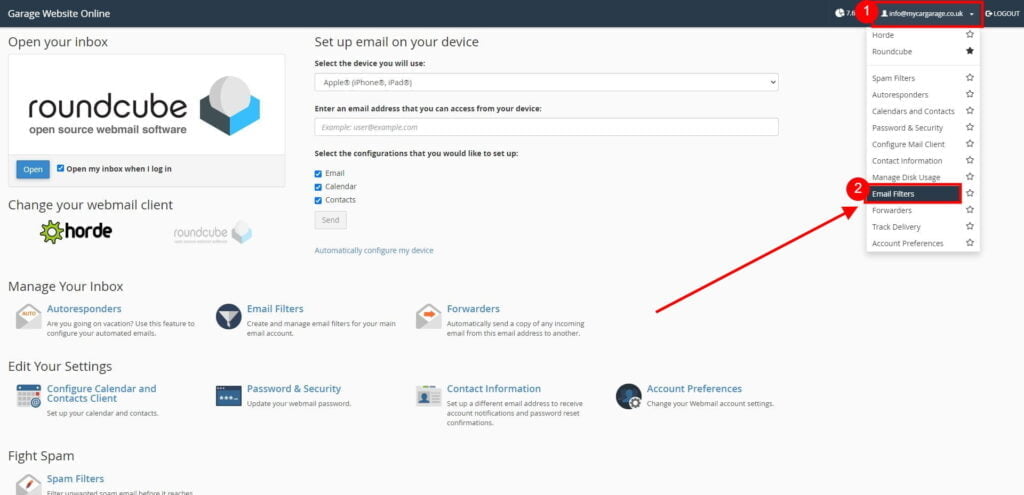Star the Spam Filters menu entry

970,78
